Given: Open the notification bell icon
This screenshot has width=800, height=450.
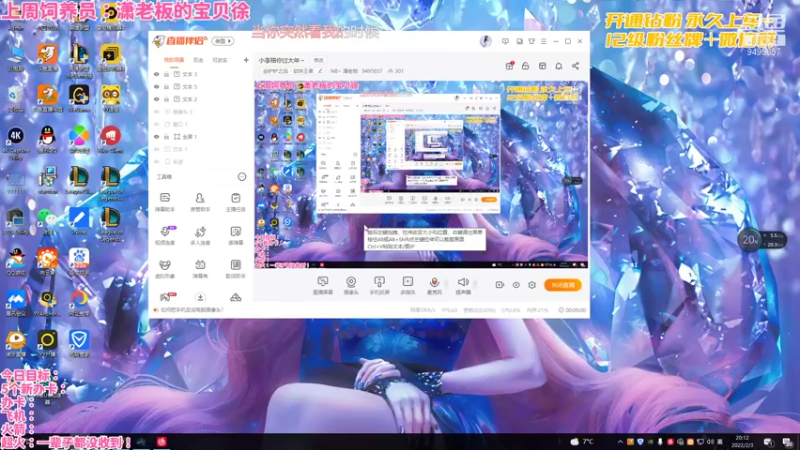Looking at the screenshot, I should (x=559, y=66).
